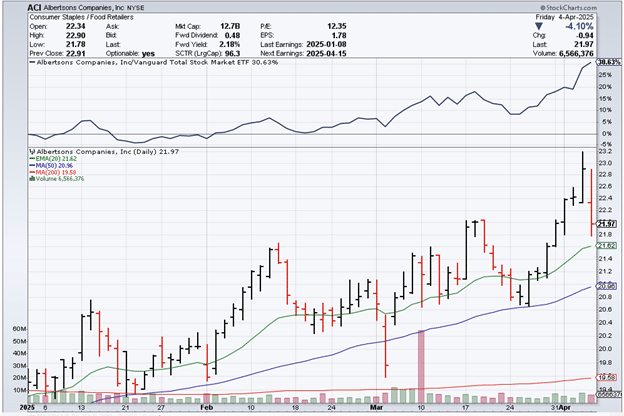Click the Fwd Dividend value 0.48

coord(232,35)
